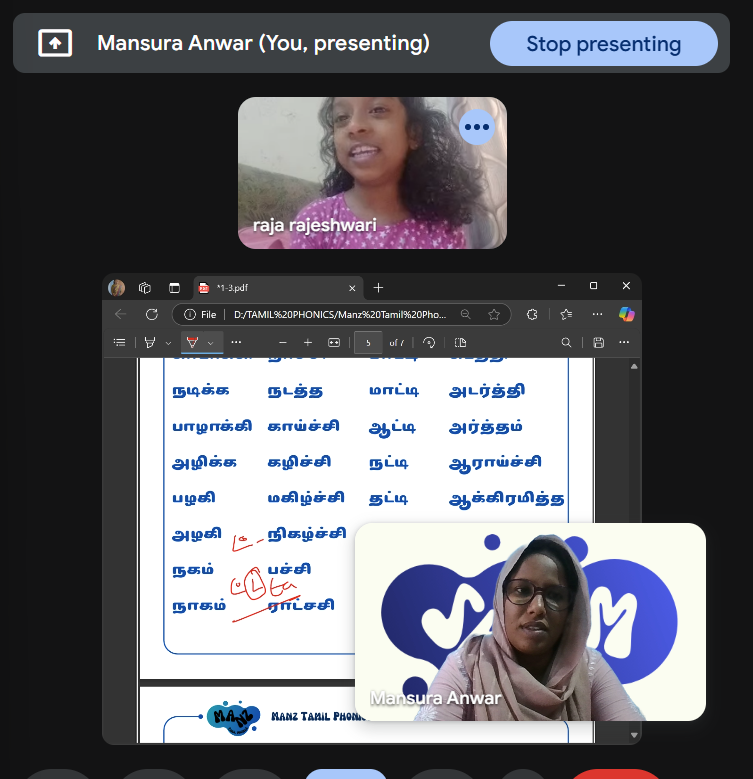Expand the Highlight color options dropdown
The image size is (753, 779).
point(167,342)
